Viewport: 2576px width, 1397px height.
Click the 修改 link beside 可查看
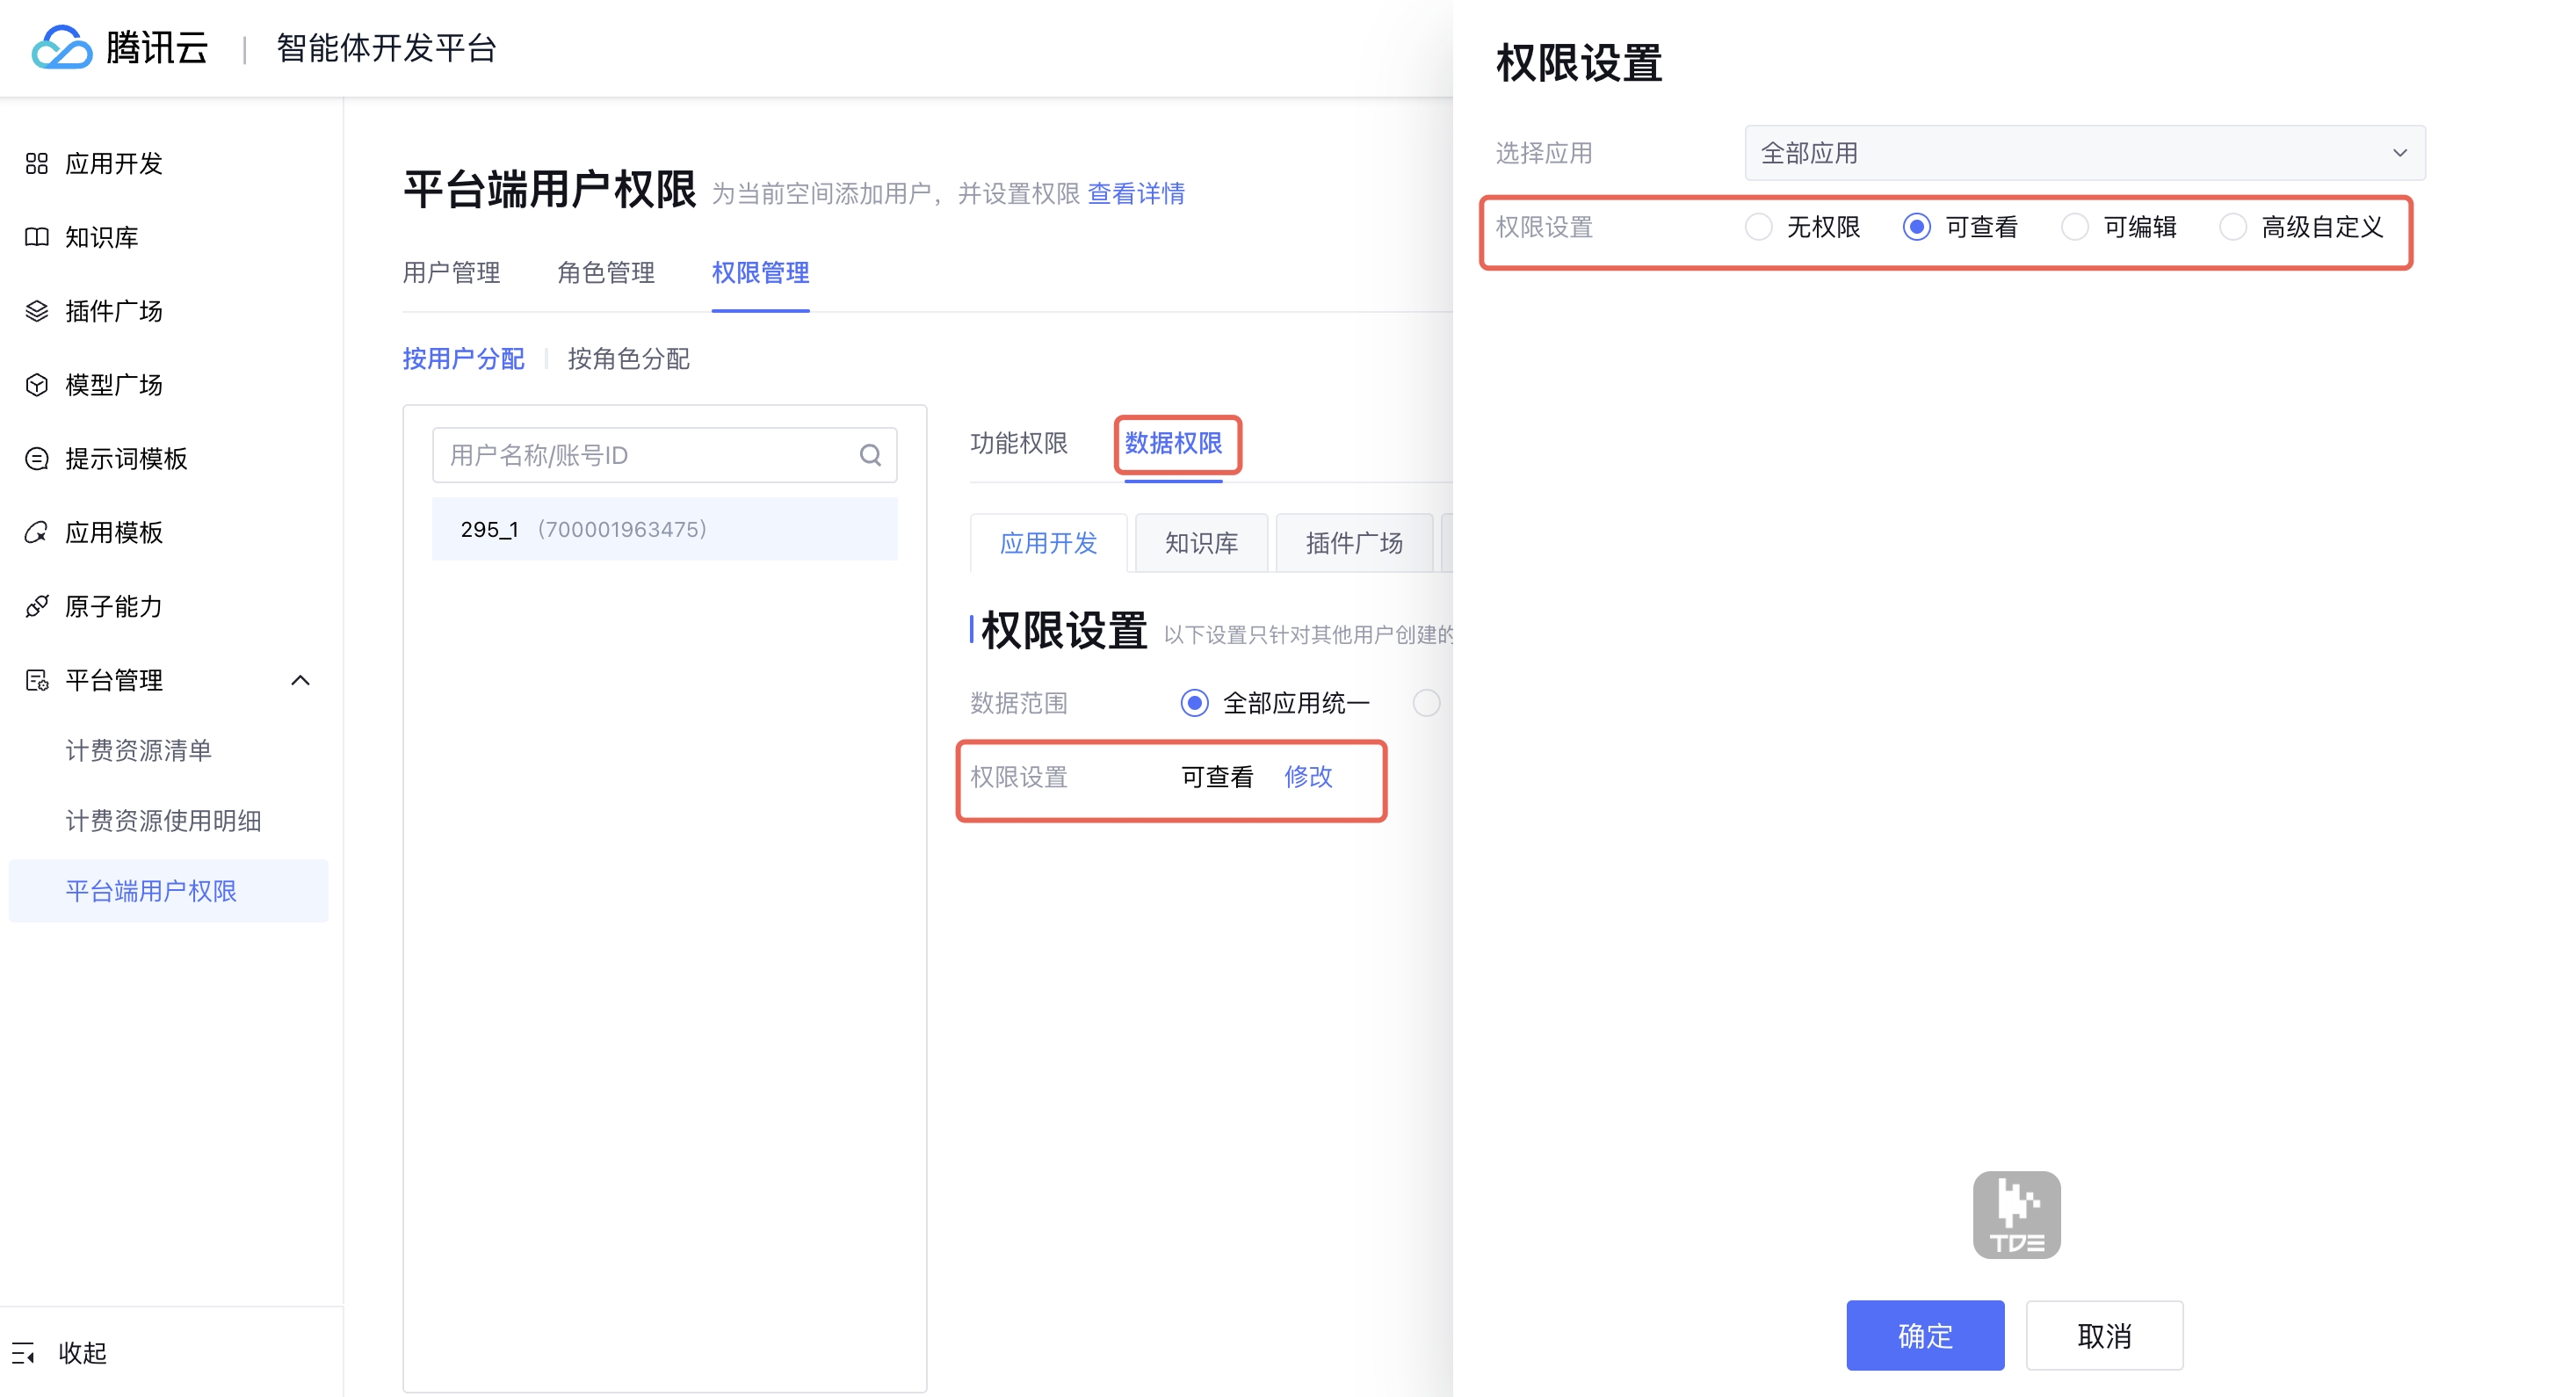(x=1308, y=777)
